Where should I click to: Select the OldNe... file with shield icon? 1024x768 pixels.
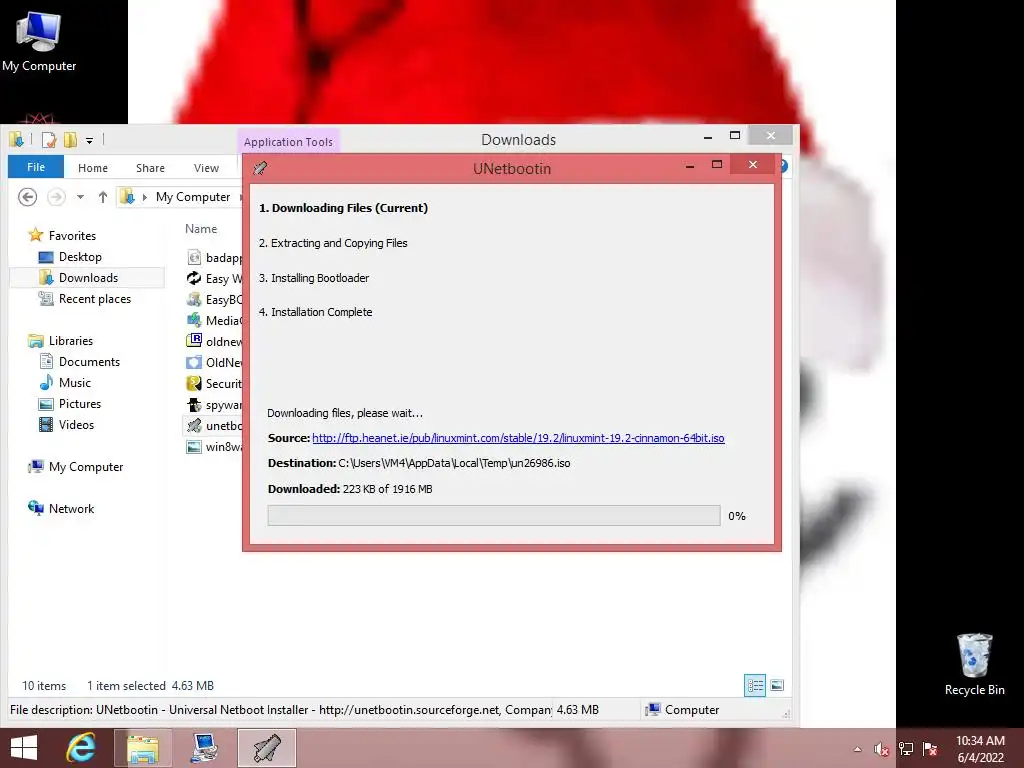[214, 362]
